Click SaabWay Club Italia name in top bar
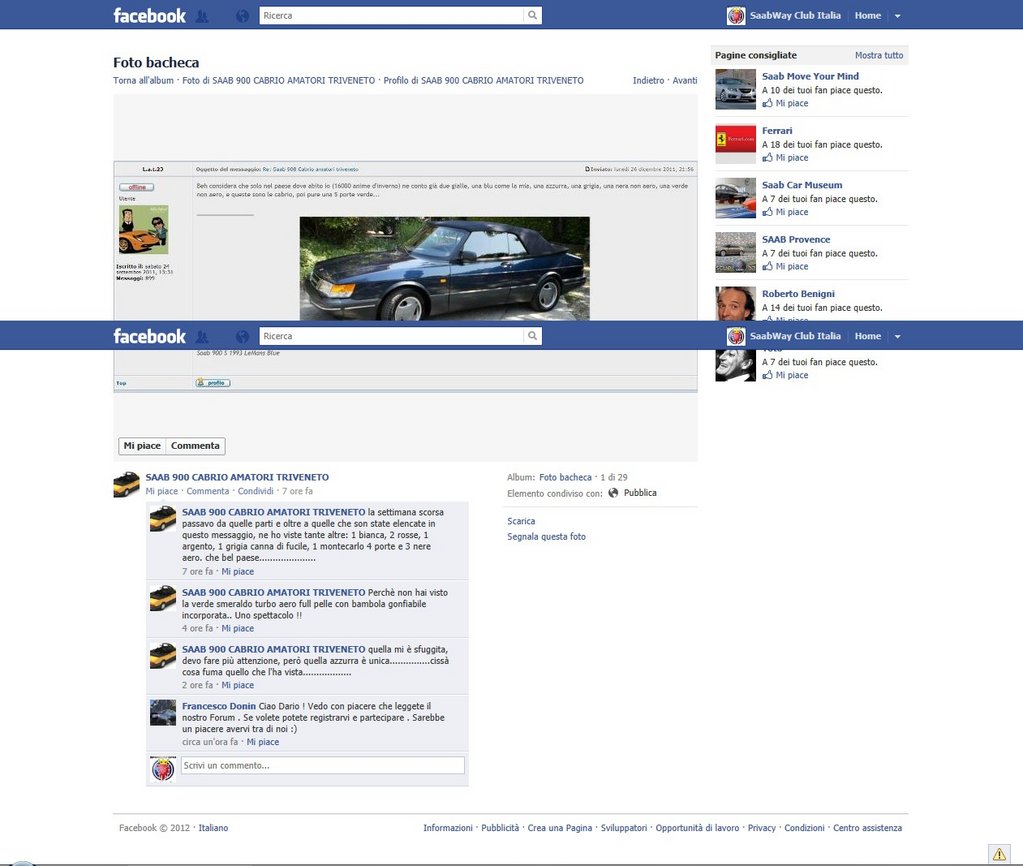 795,16
